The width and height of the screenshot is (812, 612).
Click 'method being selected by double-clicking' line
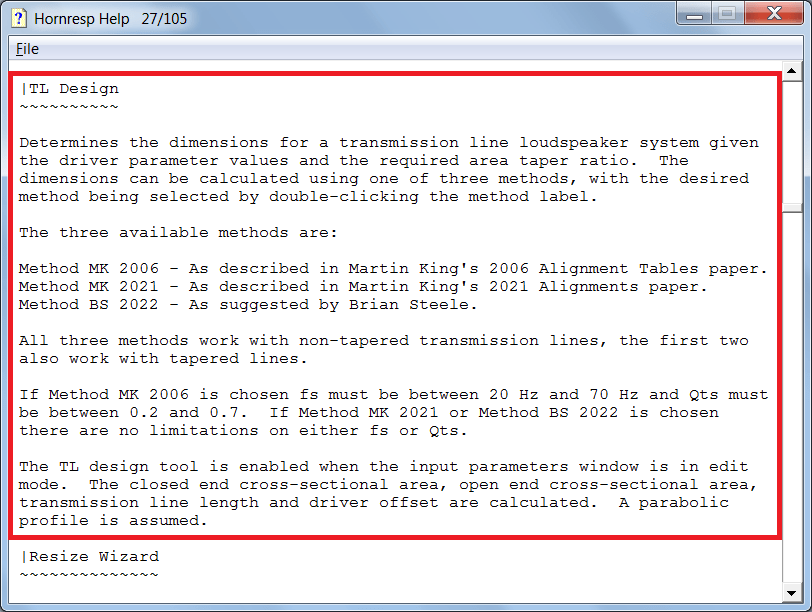(308, 197)
